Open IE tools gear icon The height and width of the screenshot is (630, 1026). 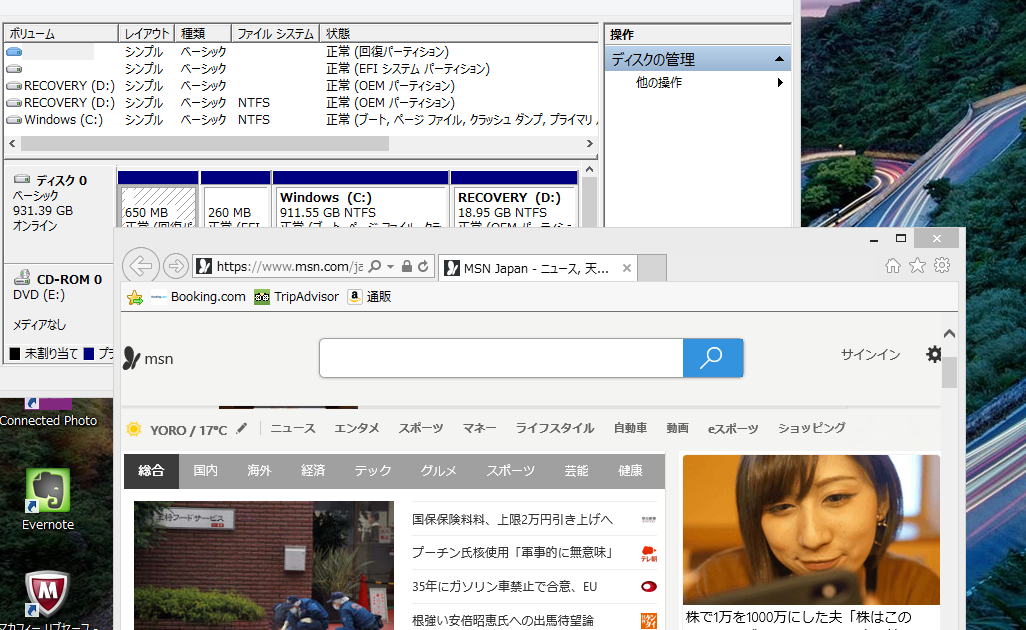click(942, 265)
